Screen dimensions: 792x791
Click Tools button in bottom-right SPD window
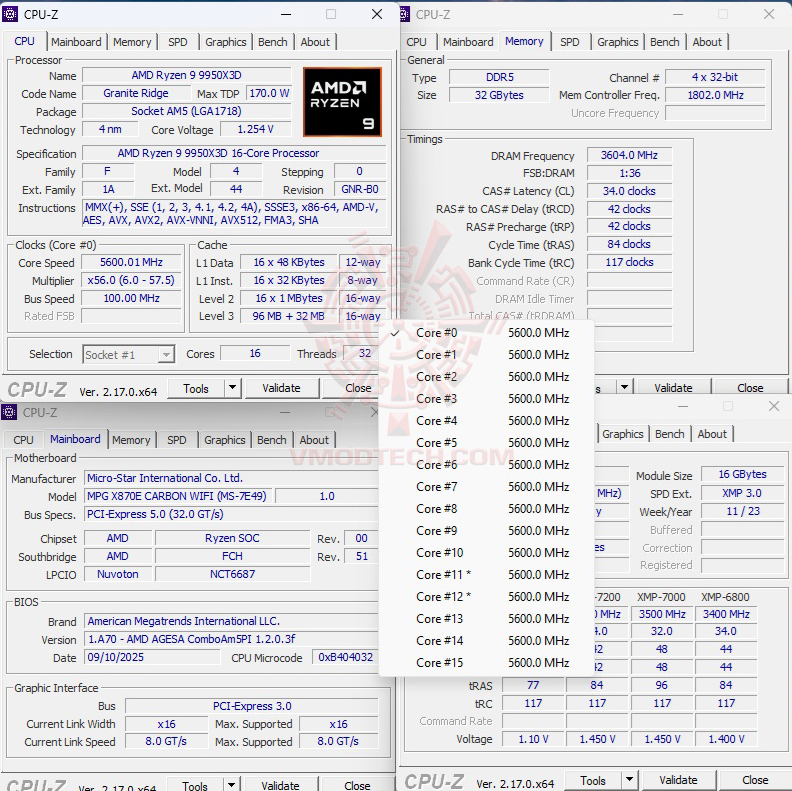(592, 780)
